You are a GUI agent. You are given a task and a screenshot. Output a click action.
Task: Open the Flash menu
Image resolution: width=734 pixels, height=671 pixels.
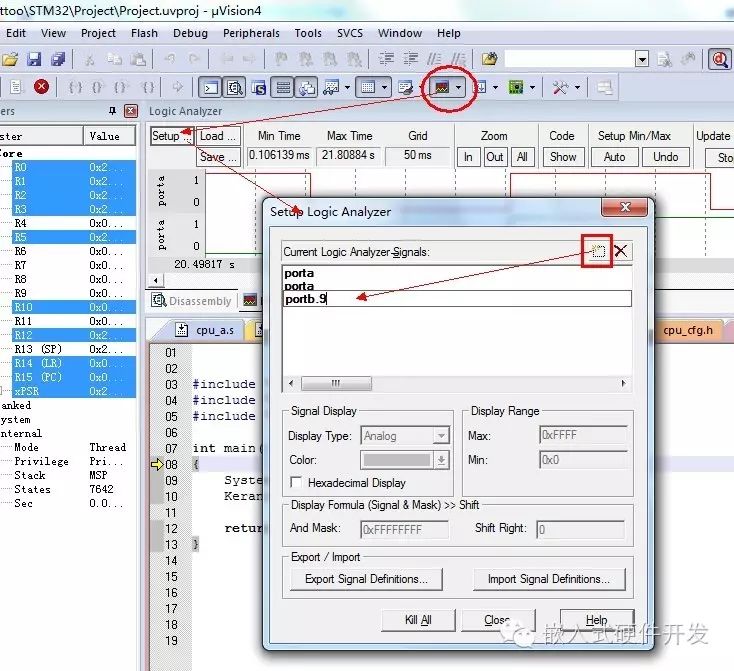tap(144, 33)
